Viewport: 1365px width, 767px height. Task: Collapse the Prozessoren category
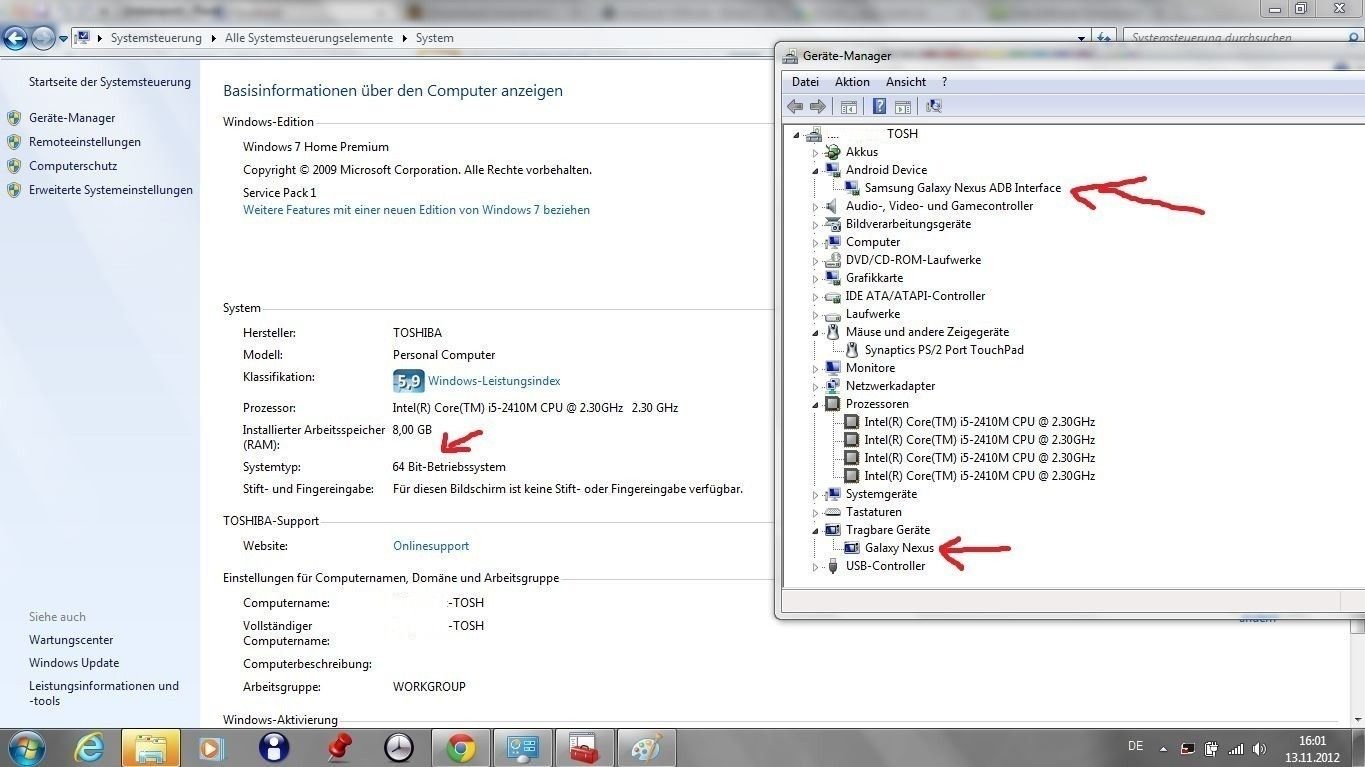click(816, 405)
